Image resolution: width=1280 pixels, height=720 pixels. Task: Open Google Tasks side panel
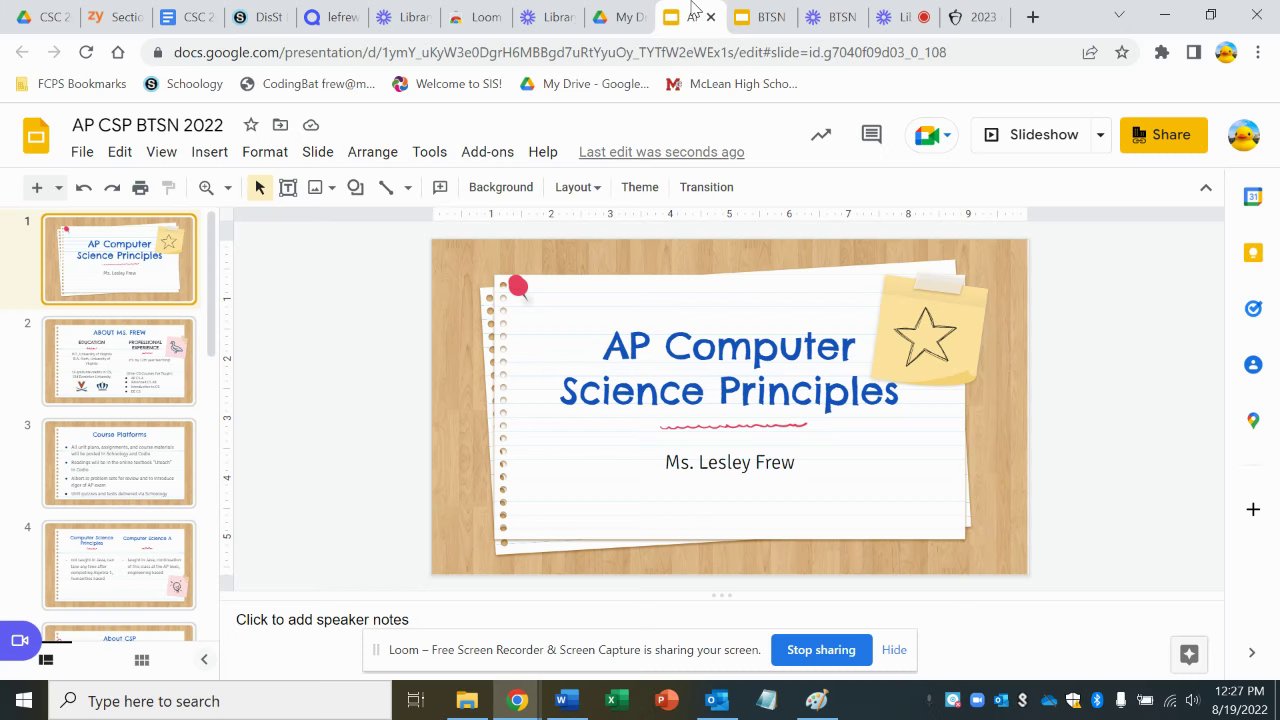(1253, 309)
